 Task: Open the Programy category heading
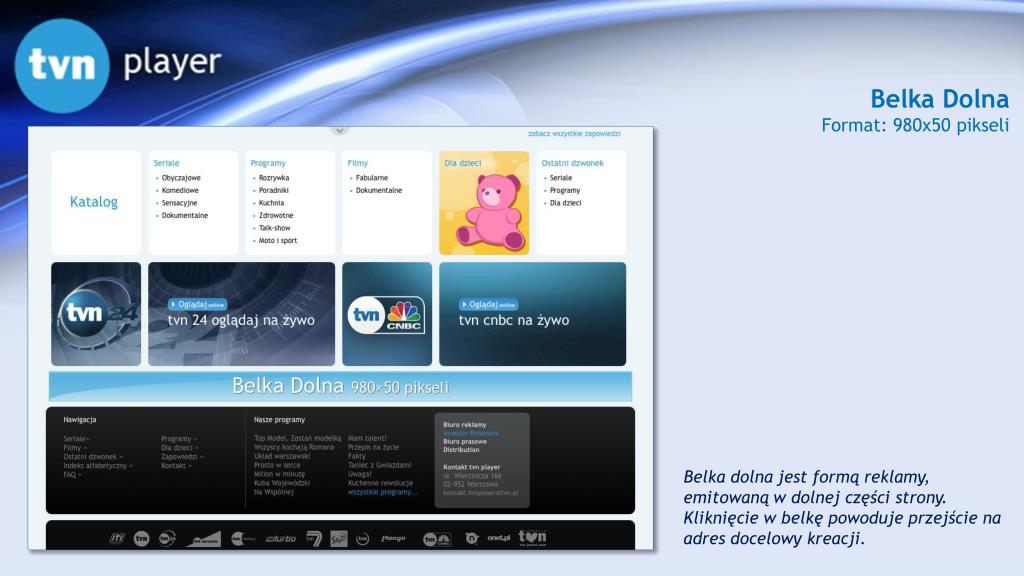coord(268,163)
